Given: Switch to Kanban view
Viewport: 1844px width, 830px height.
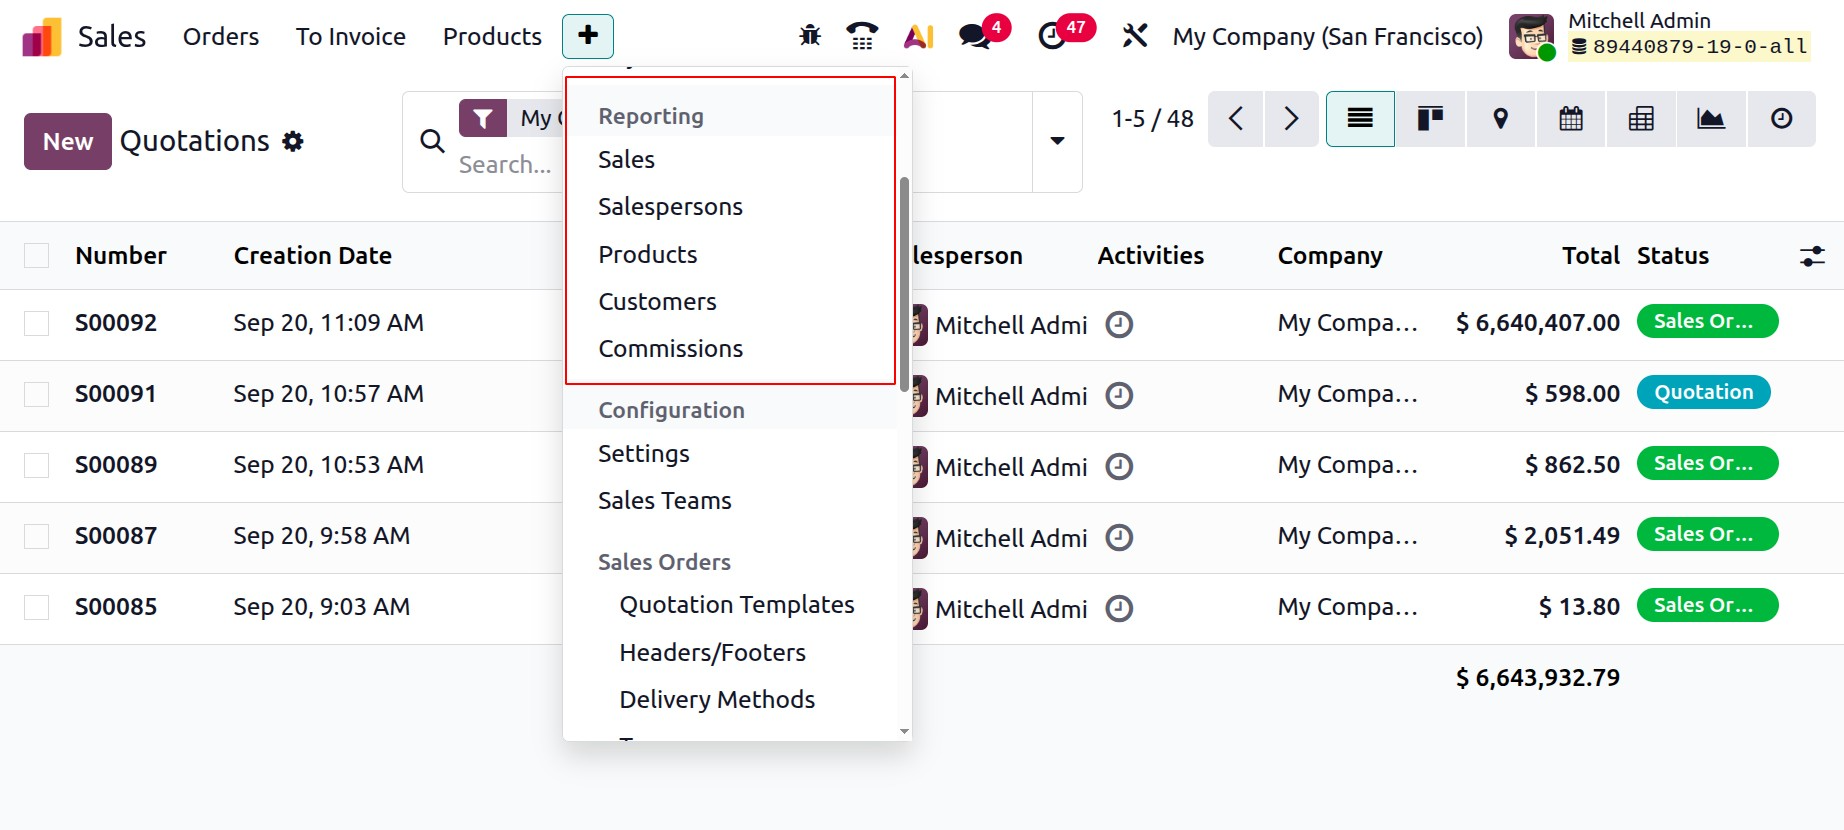Looking at the screenshot, I should pos(1430,119).
